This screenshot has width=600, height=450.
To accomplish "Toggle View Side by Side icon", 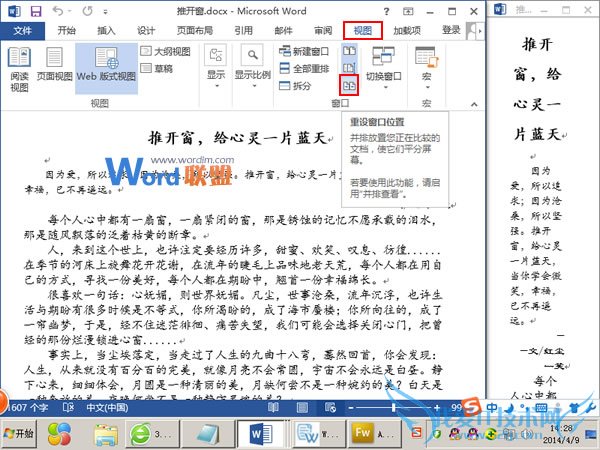I will click(349, 51).
